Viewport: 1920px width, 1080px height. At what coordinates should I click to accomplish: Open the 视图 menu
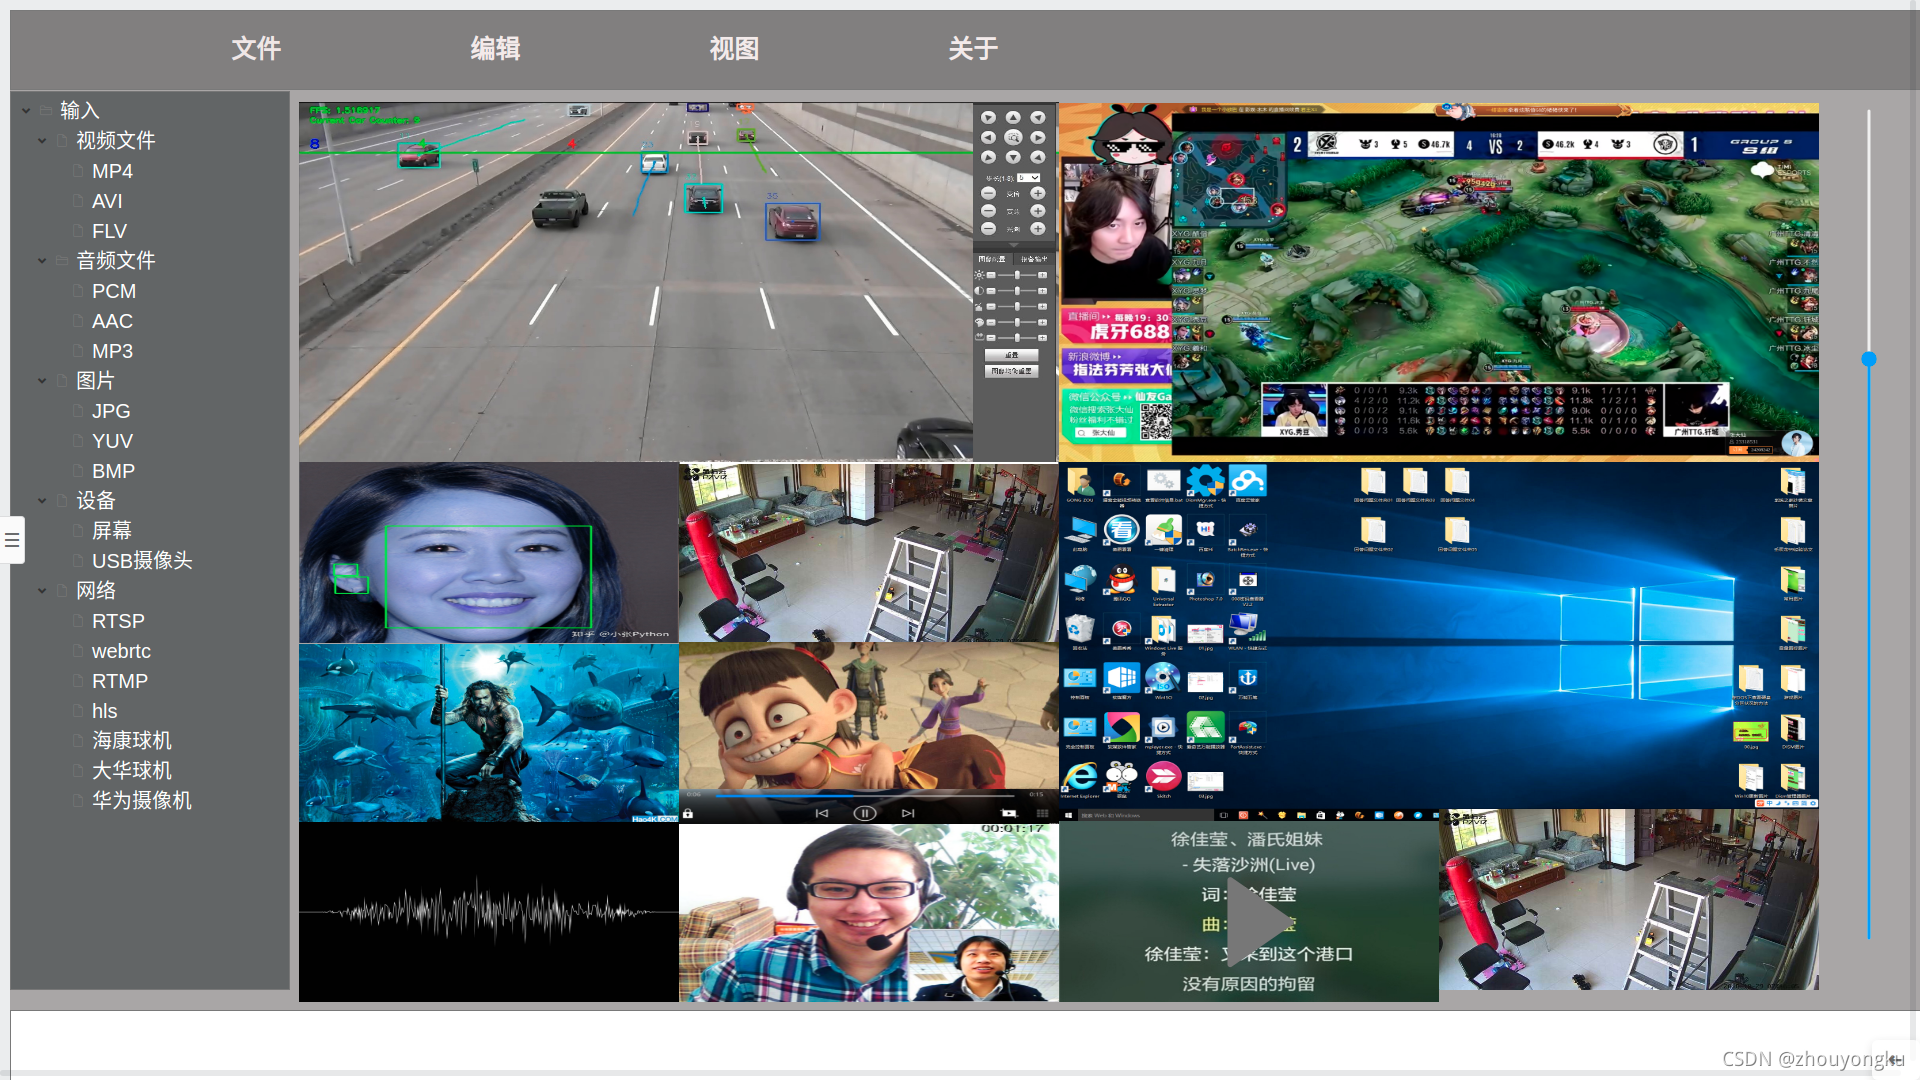tap(734, 48)
